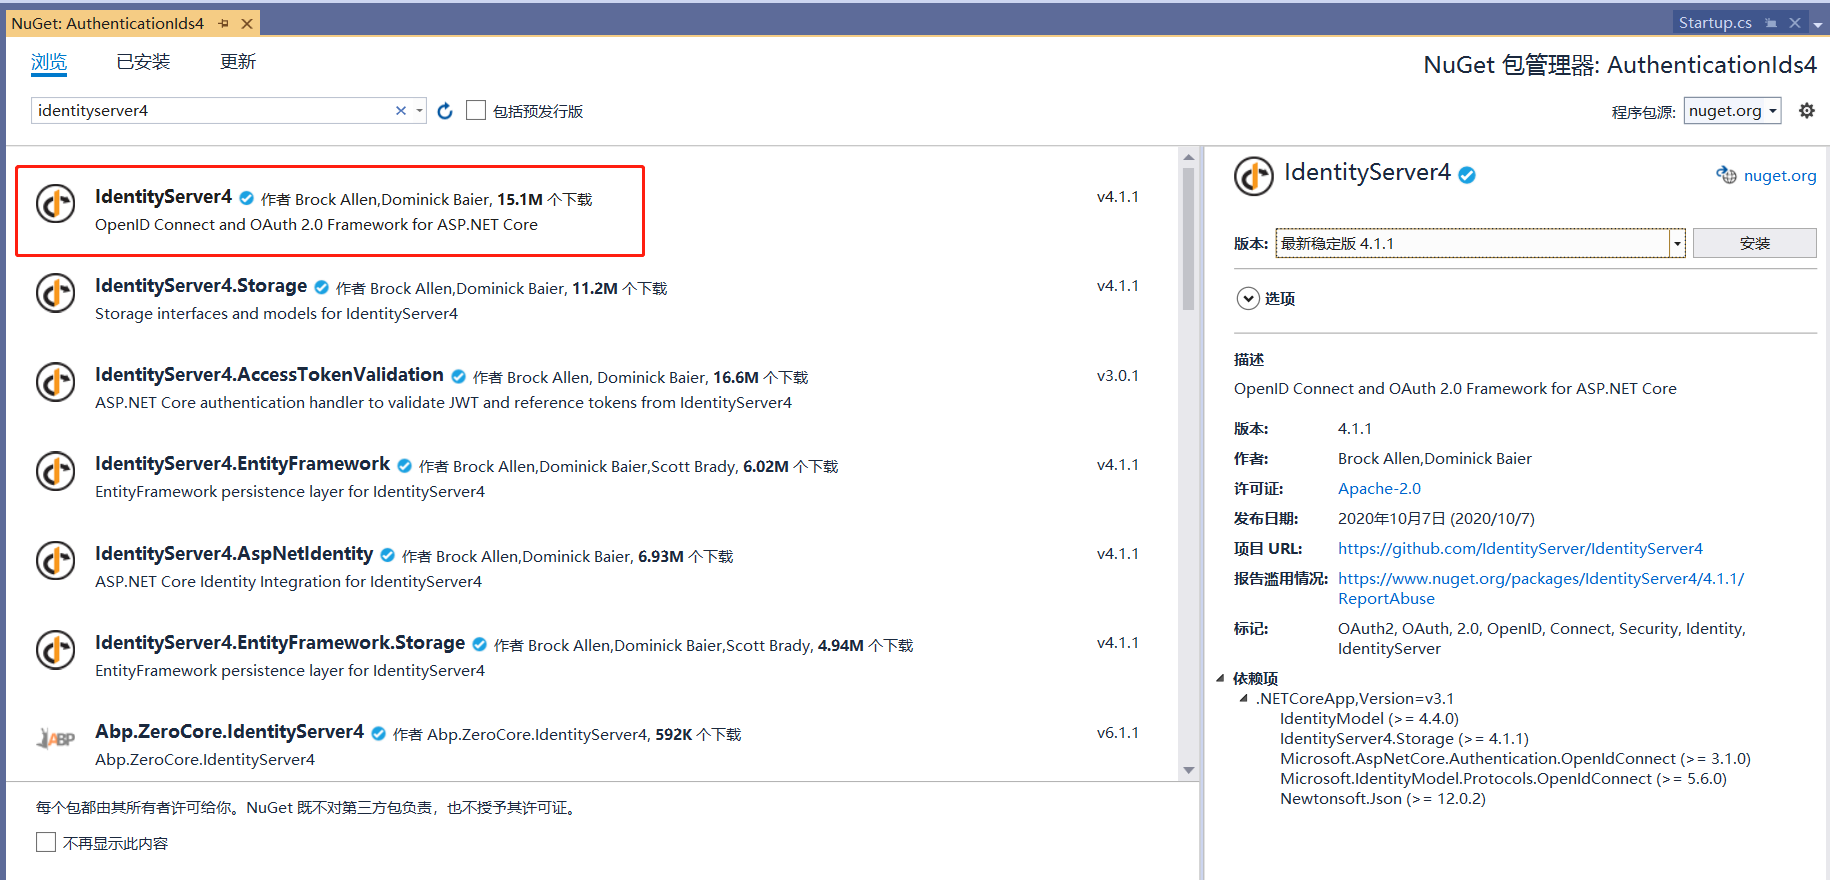Open the search history dropdown arrow
This screenshot has height=880, width=1830.
pyautogui.click(x=420, y=111)
